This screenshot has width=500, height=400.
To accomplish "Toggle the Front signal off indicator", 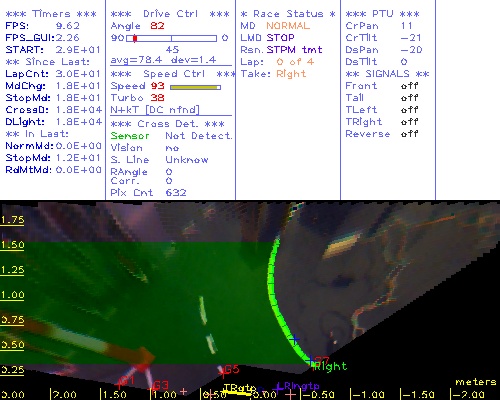I will [409, 86].
